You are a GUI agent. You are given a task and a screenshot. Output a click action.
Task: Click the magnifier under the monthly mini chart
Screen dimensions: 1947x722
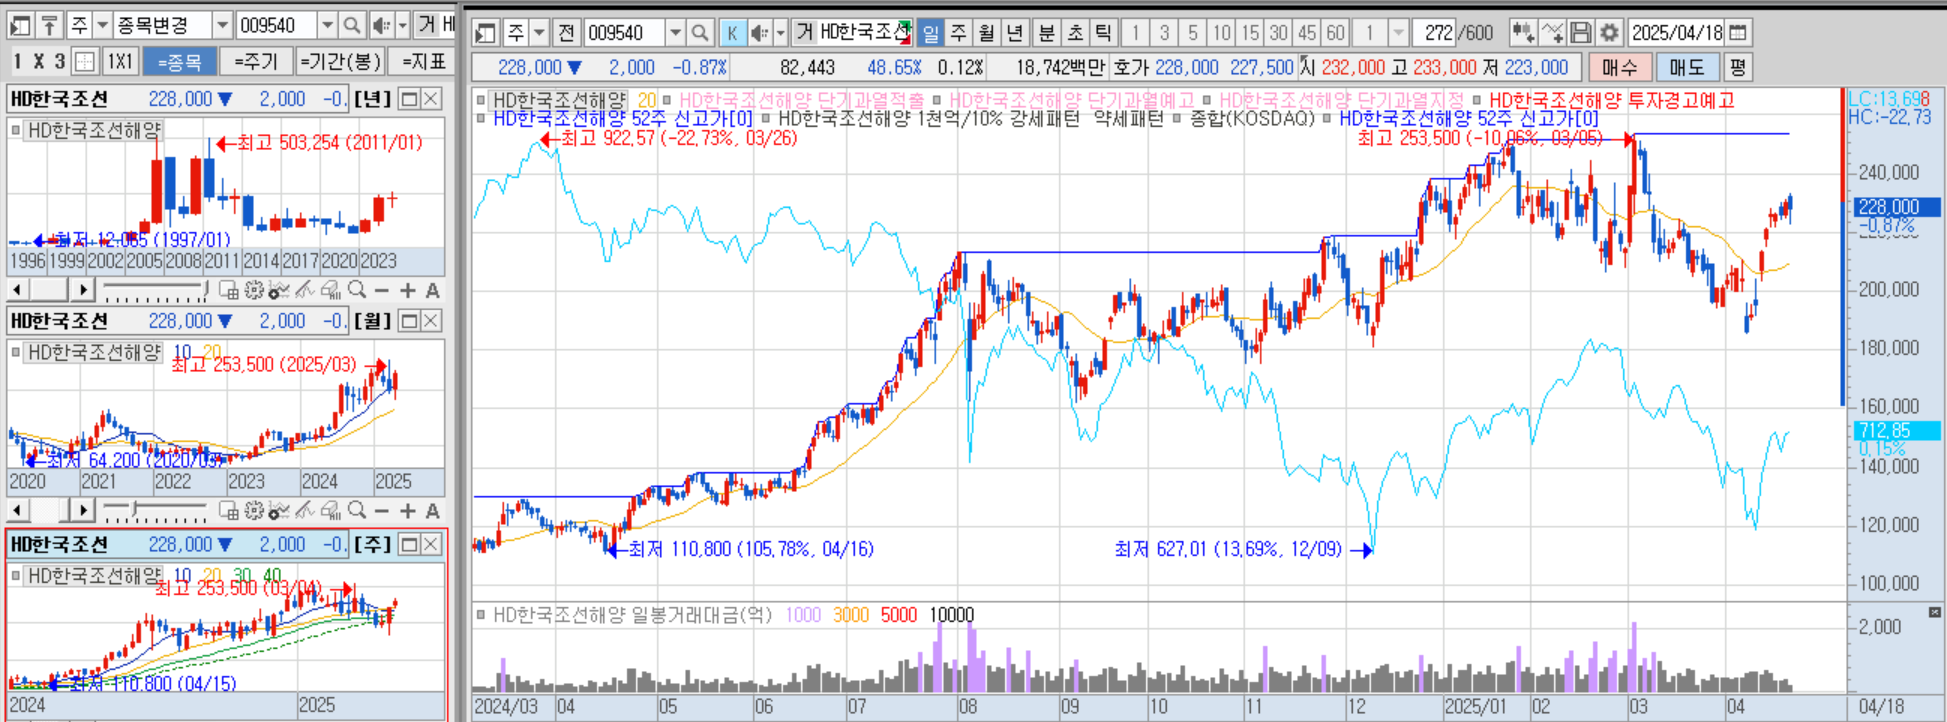[x=357, y=511]
